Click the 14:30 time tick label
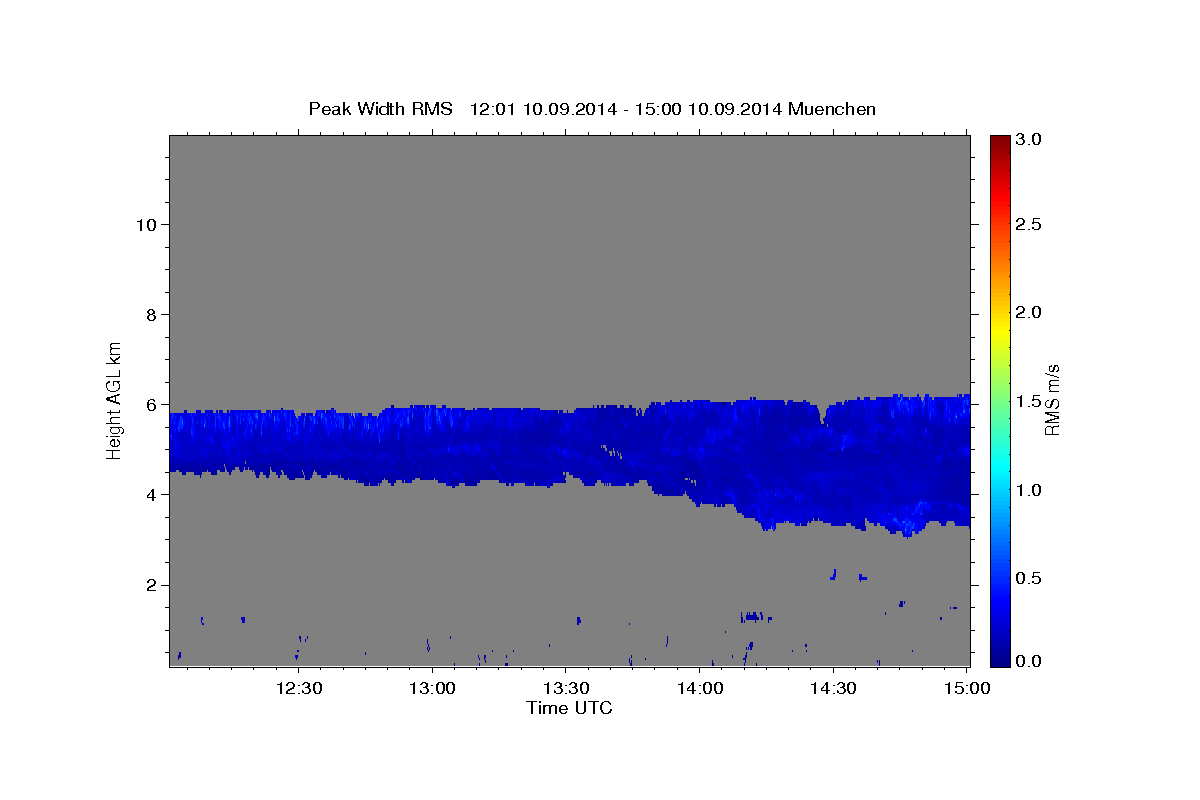 [833, 688]
